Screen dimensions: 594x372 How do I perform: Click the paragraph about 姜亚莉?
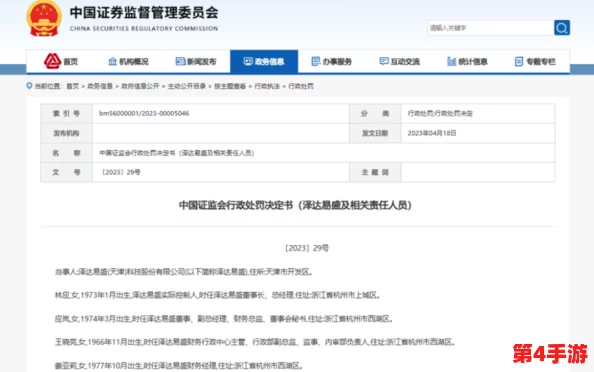[179, 366]
